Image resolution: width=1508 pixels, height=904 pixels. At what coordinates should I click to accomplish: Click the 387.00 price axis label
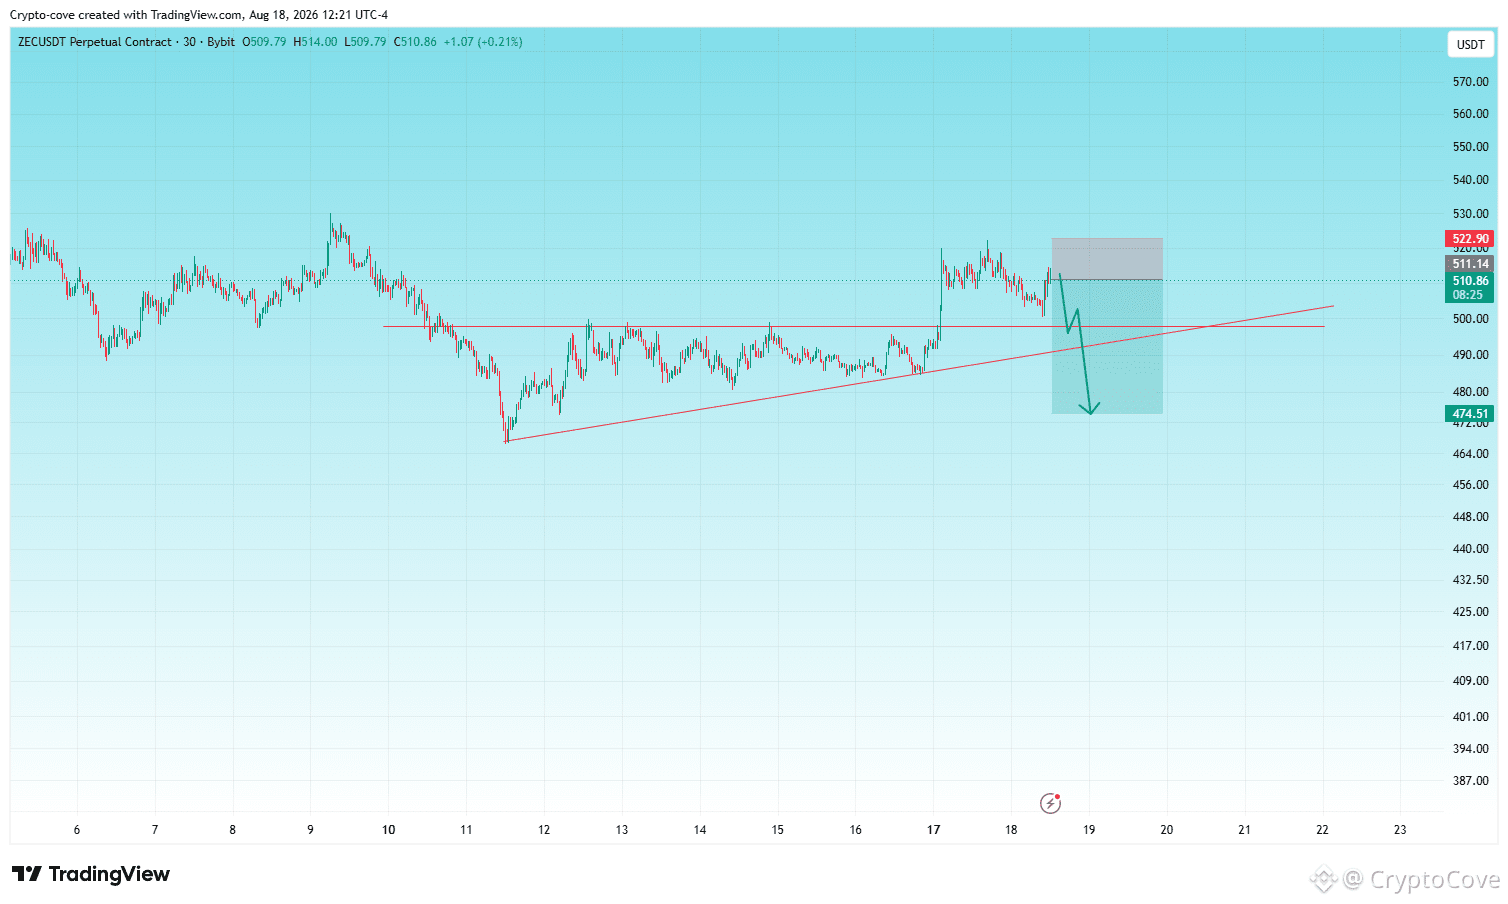click(x=1470, y=781)
